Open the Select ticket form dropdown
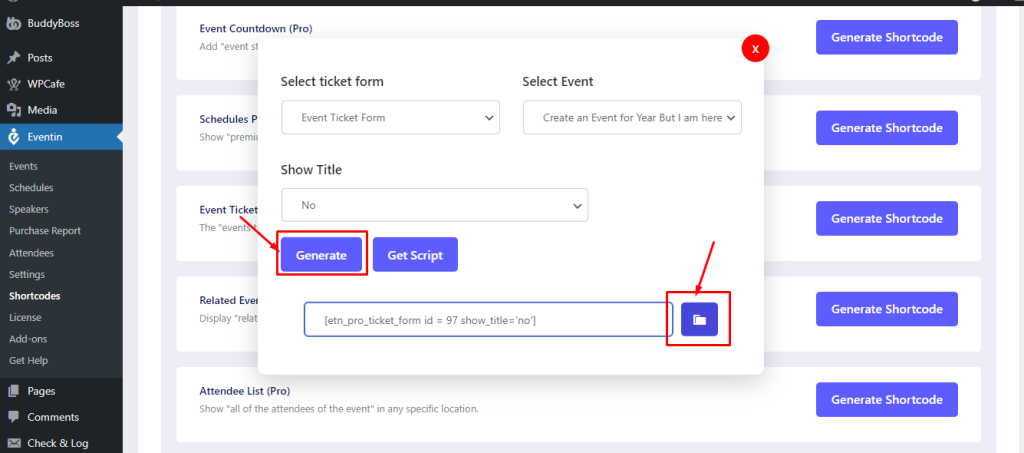Screen dimensions: 1024x453 point(391,117)
